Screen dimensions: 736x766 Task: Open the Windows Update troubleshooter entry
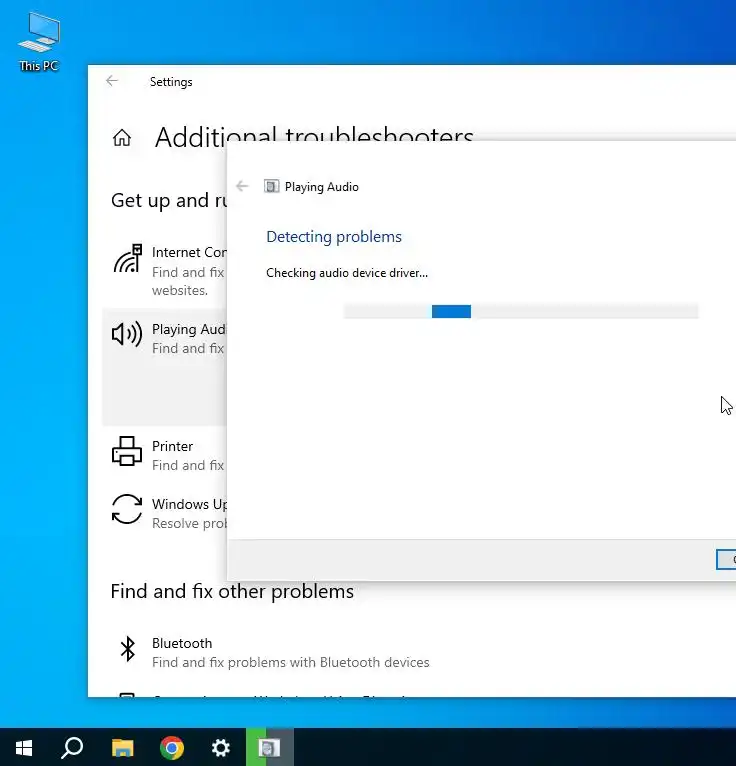pyautogui.click(x=165, y=513)
